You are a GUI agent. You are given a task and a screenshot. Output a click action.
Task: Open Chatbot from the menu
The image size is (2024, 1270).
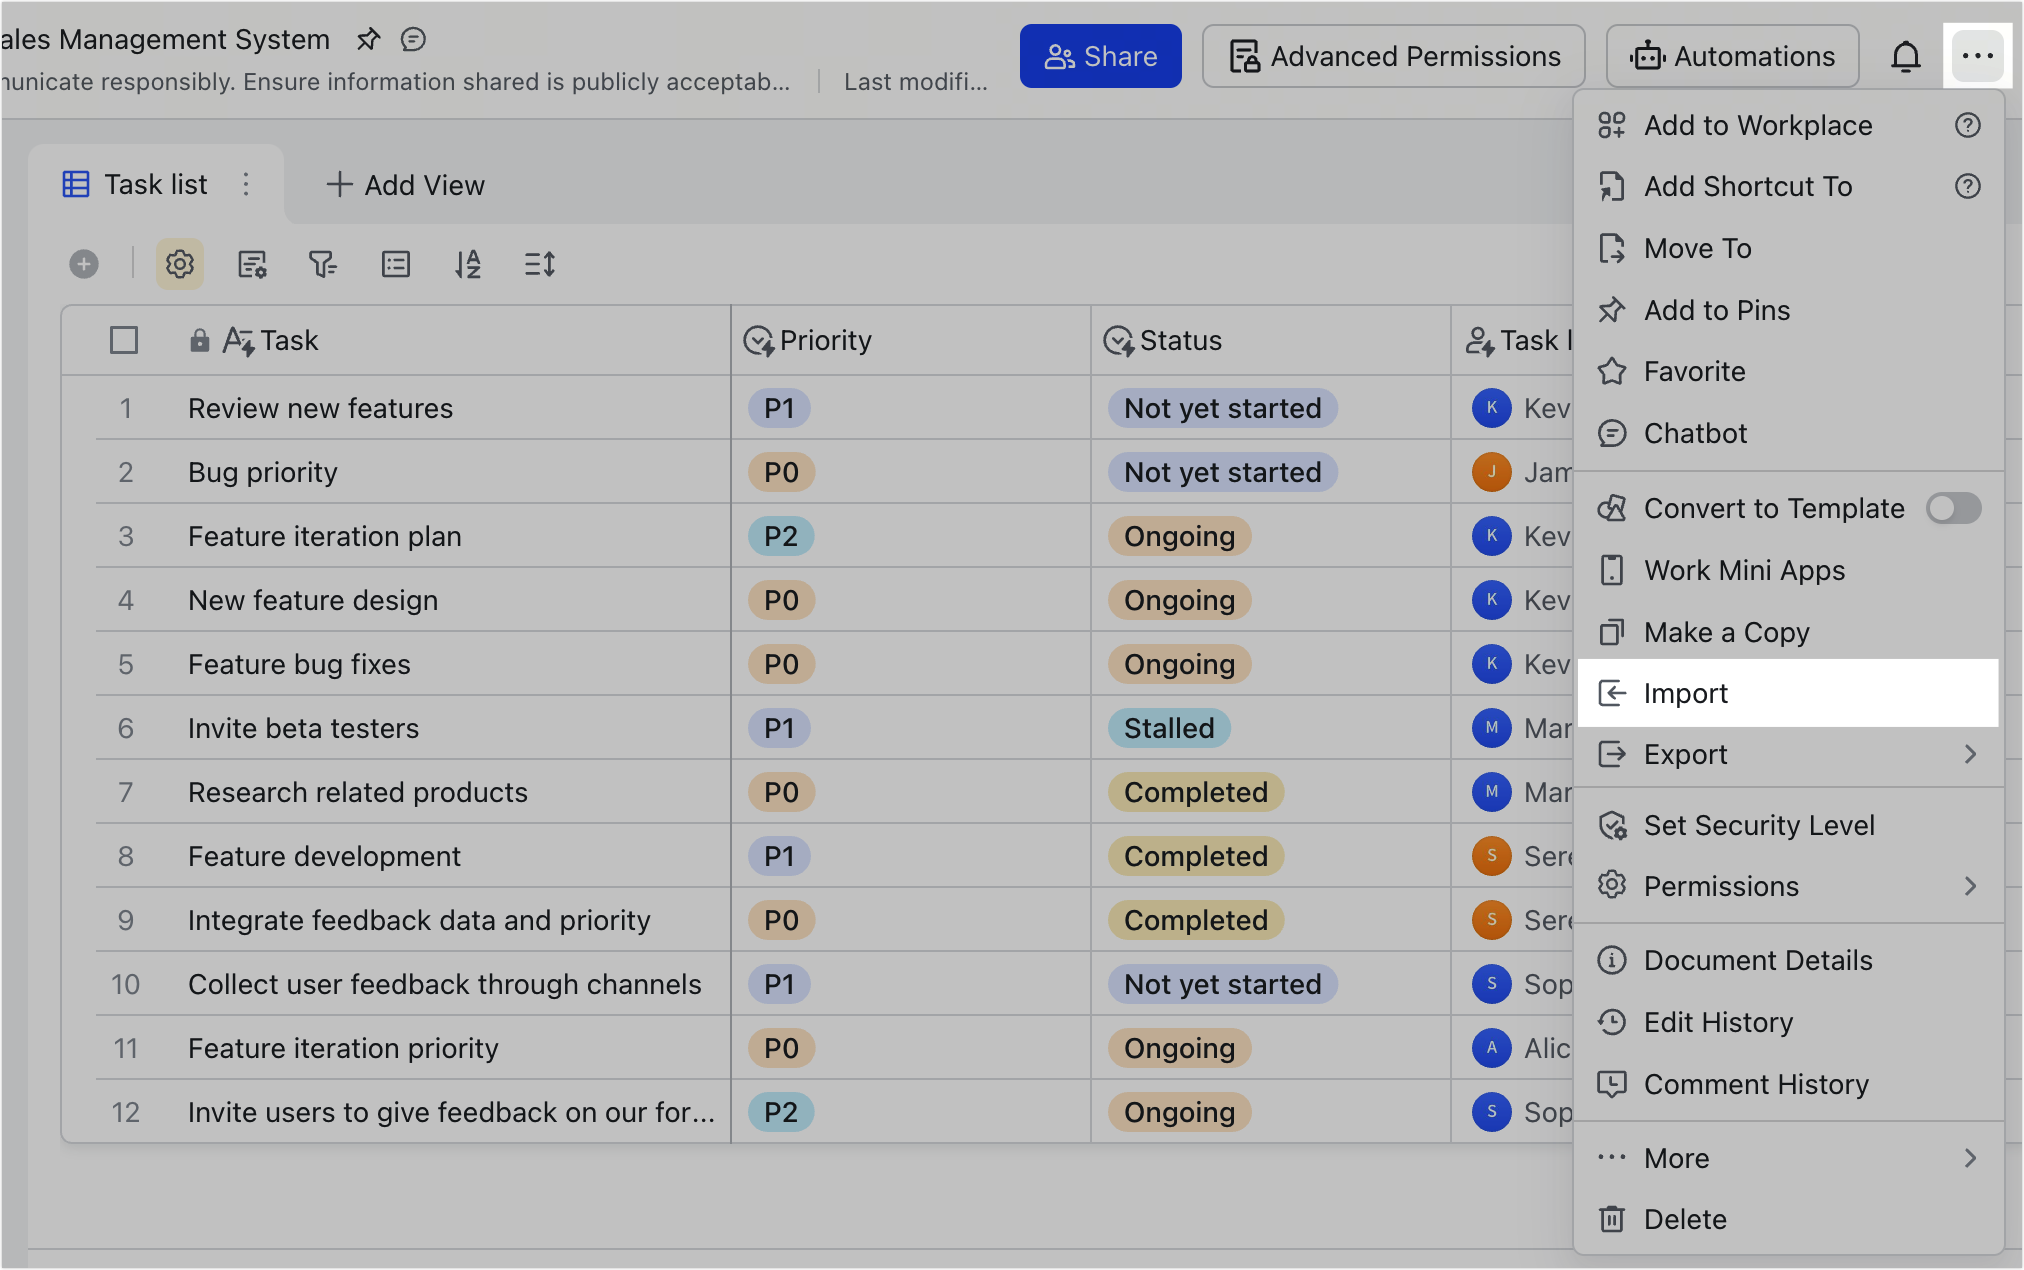point(1788,433)
